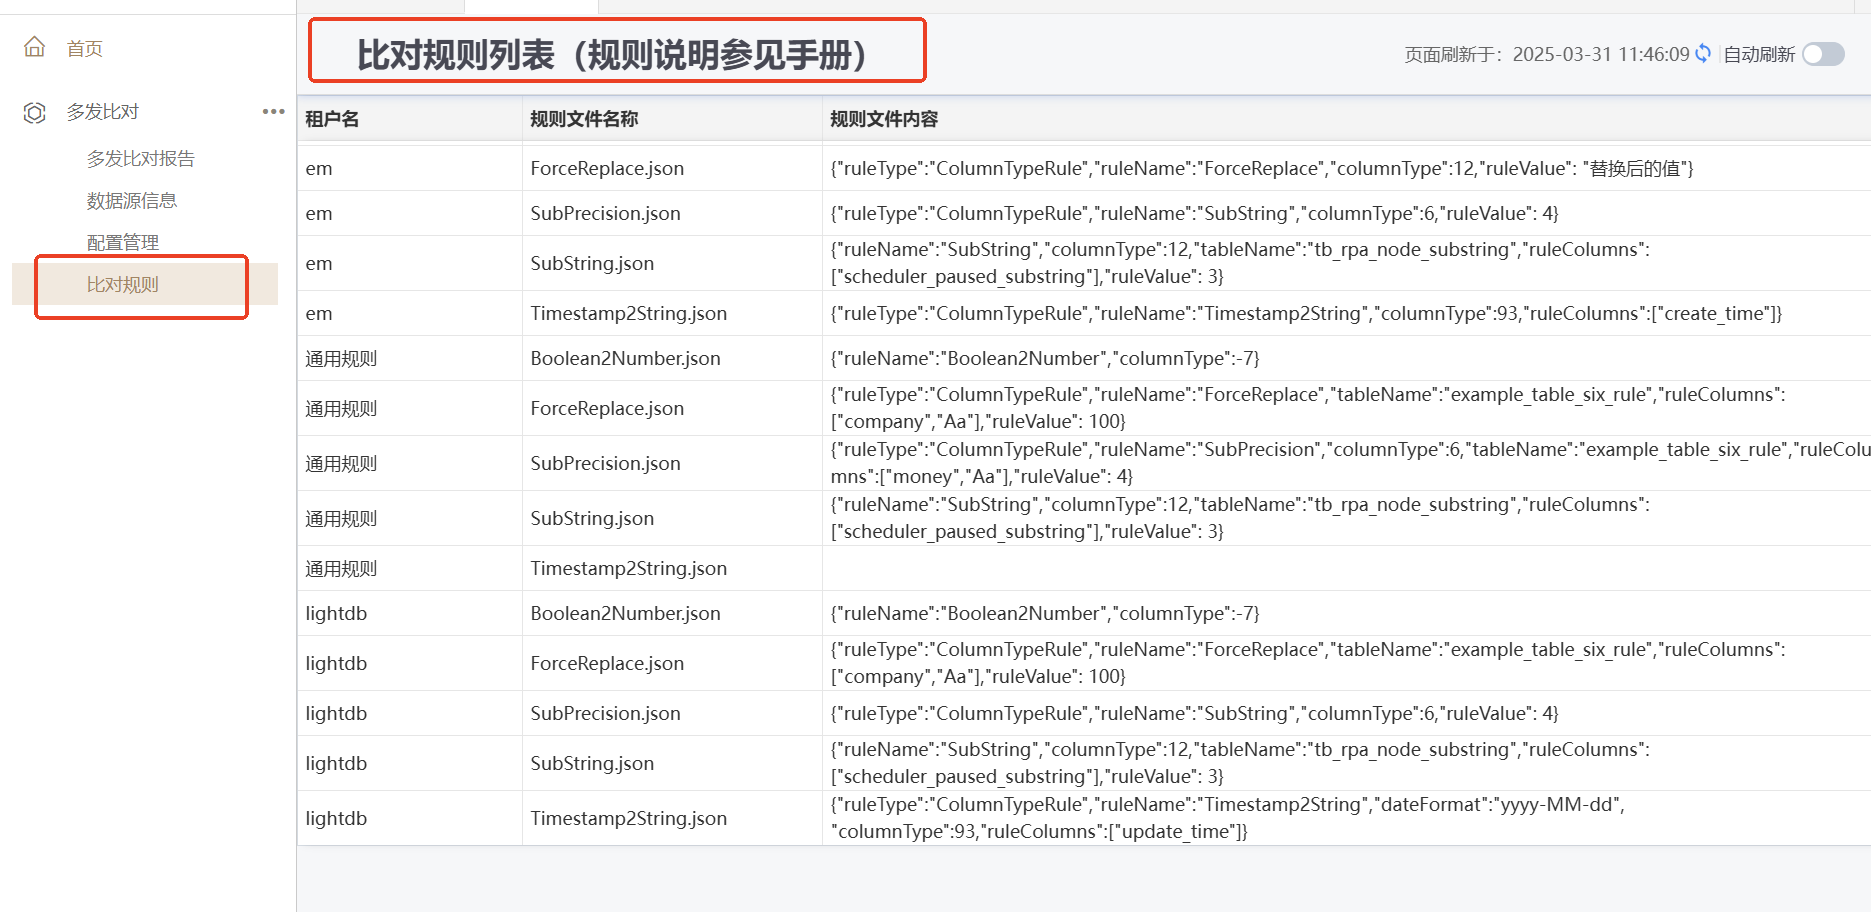Open 配置管理 menu item
The image size is (1871, 912).
tap(123, 242)
